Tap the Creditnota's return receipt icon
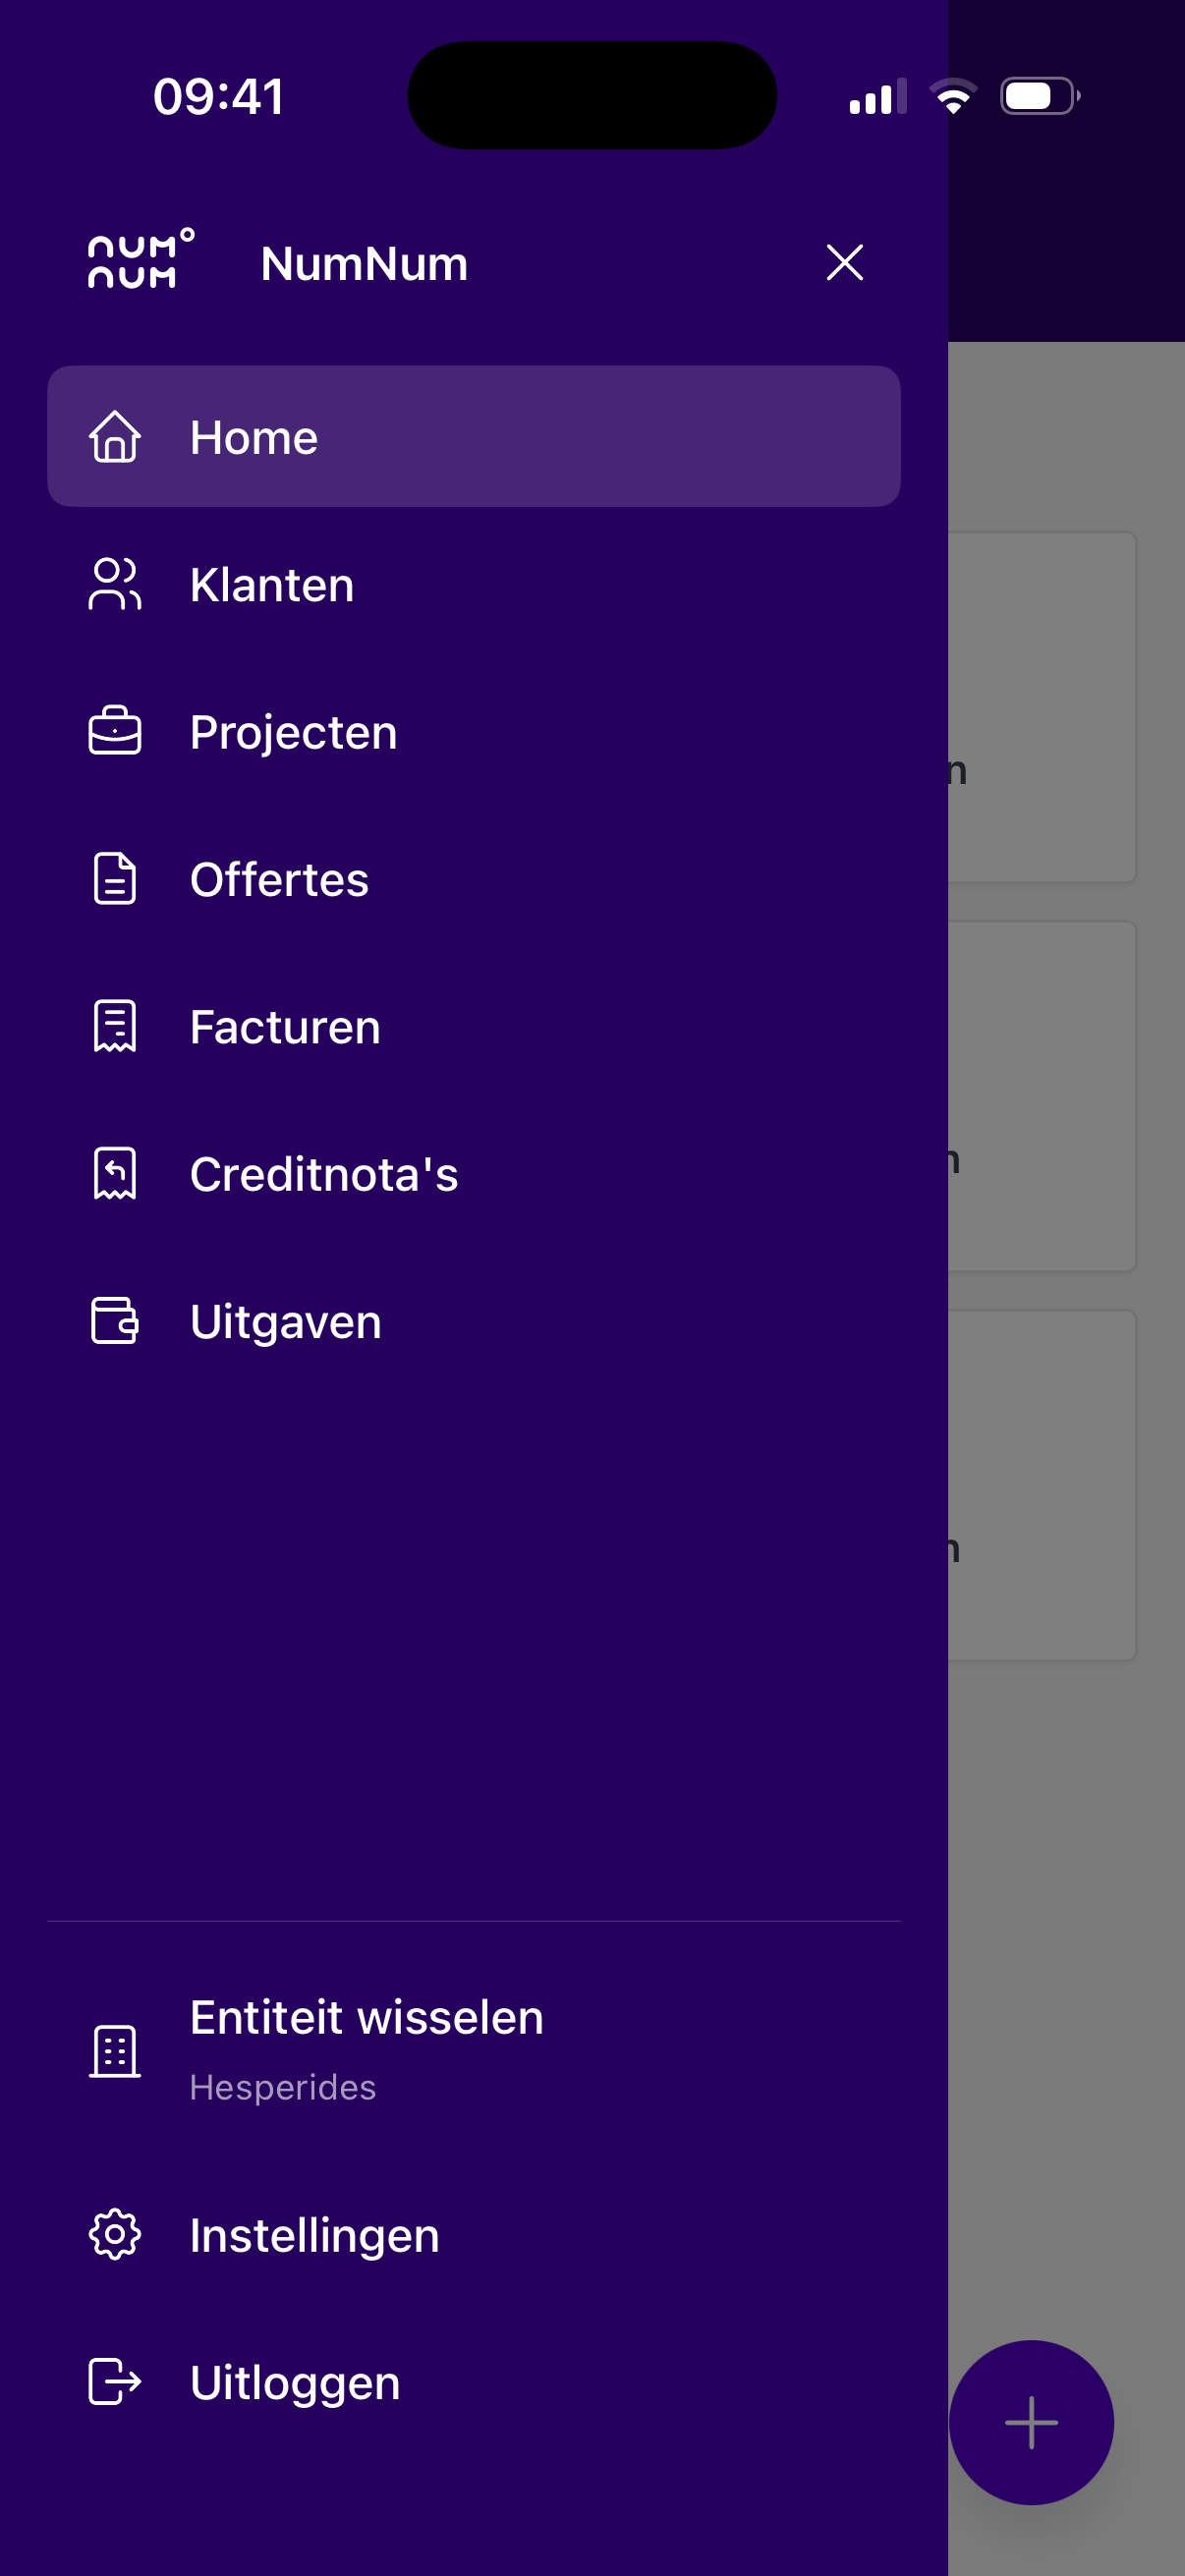1185x2576 pixels. [115, 1173]
